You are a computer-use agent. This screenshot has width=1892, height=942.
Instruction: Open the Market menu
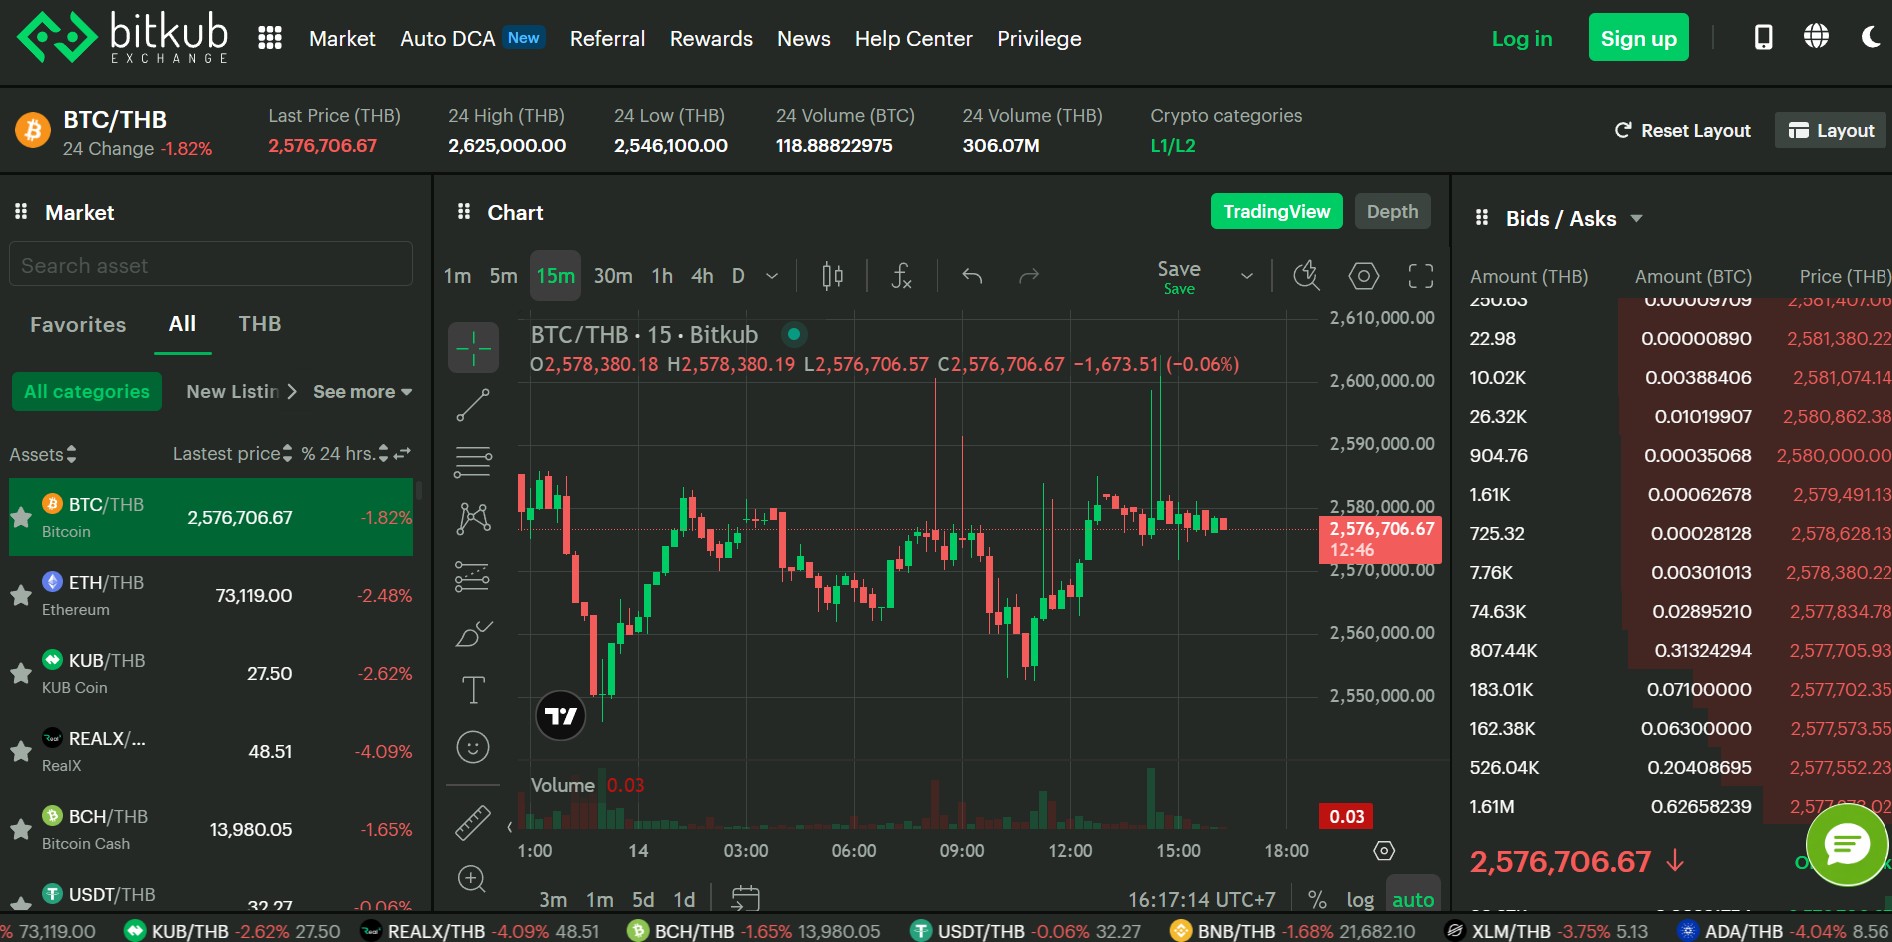[x=342, y=38]
